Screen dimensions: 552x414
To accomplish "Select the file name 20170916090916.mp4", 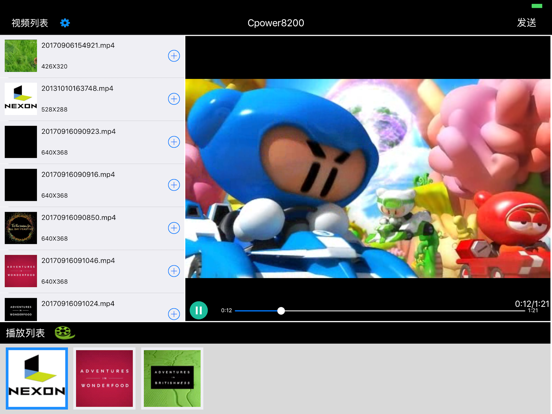I will (78, 174).
